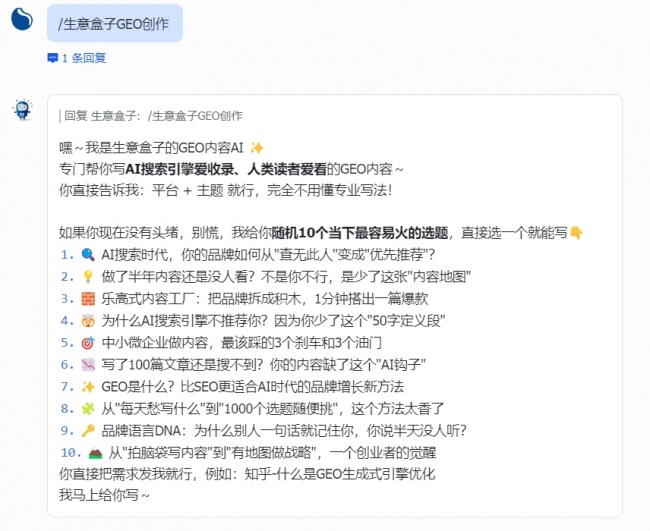Viewport: 650px width, 531px height.
Task: Click the pointing-down hand emoji
Action: pyautogui.click(x=576, y=233)
